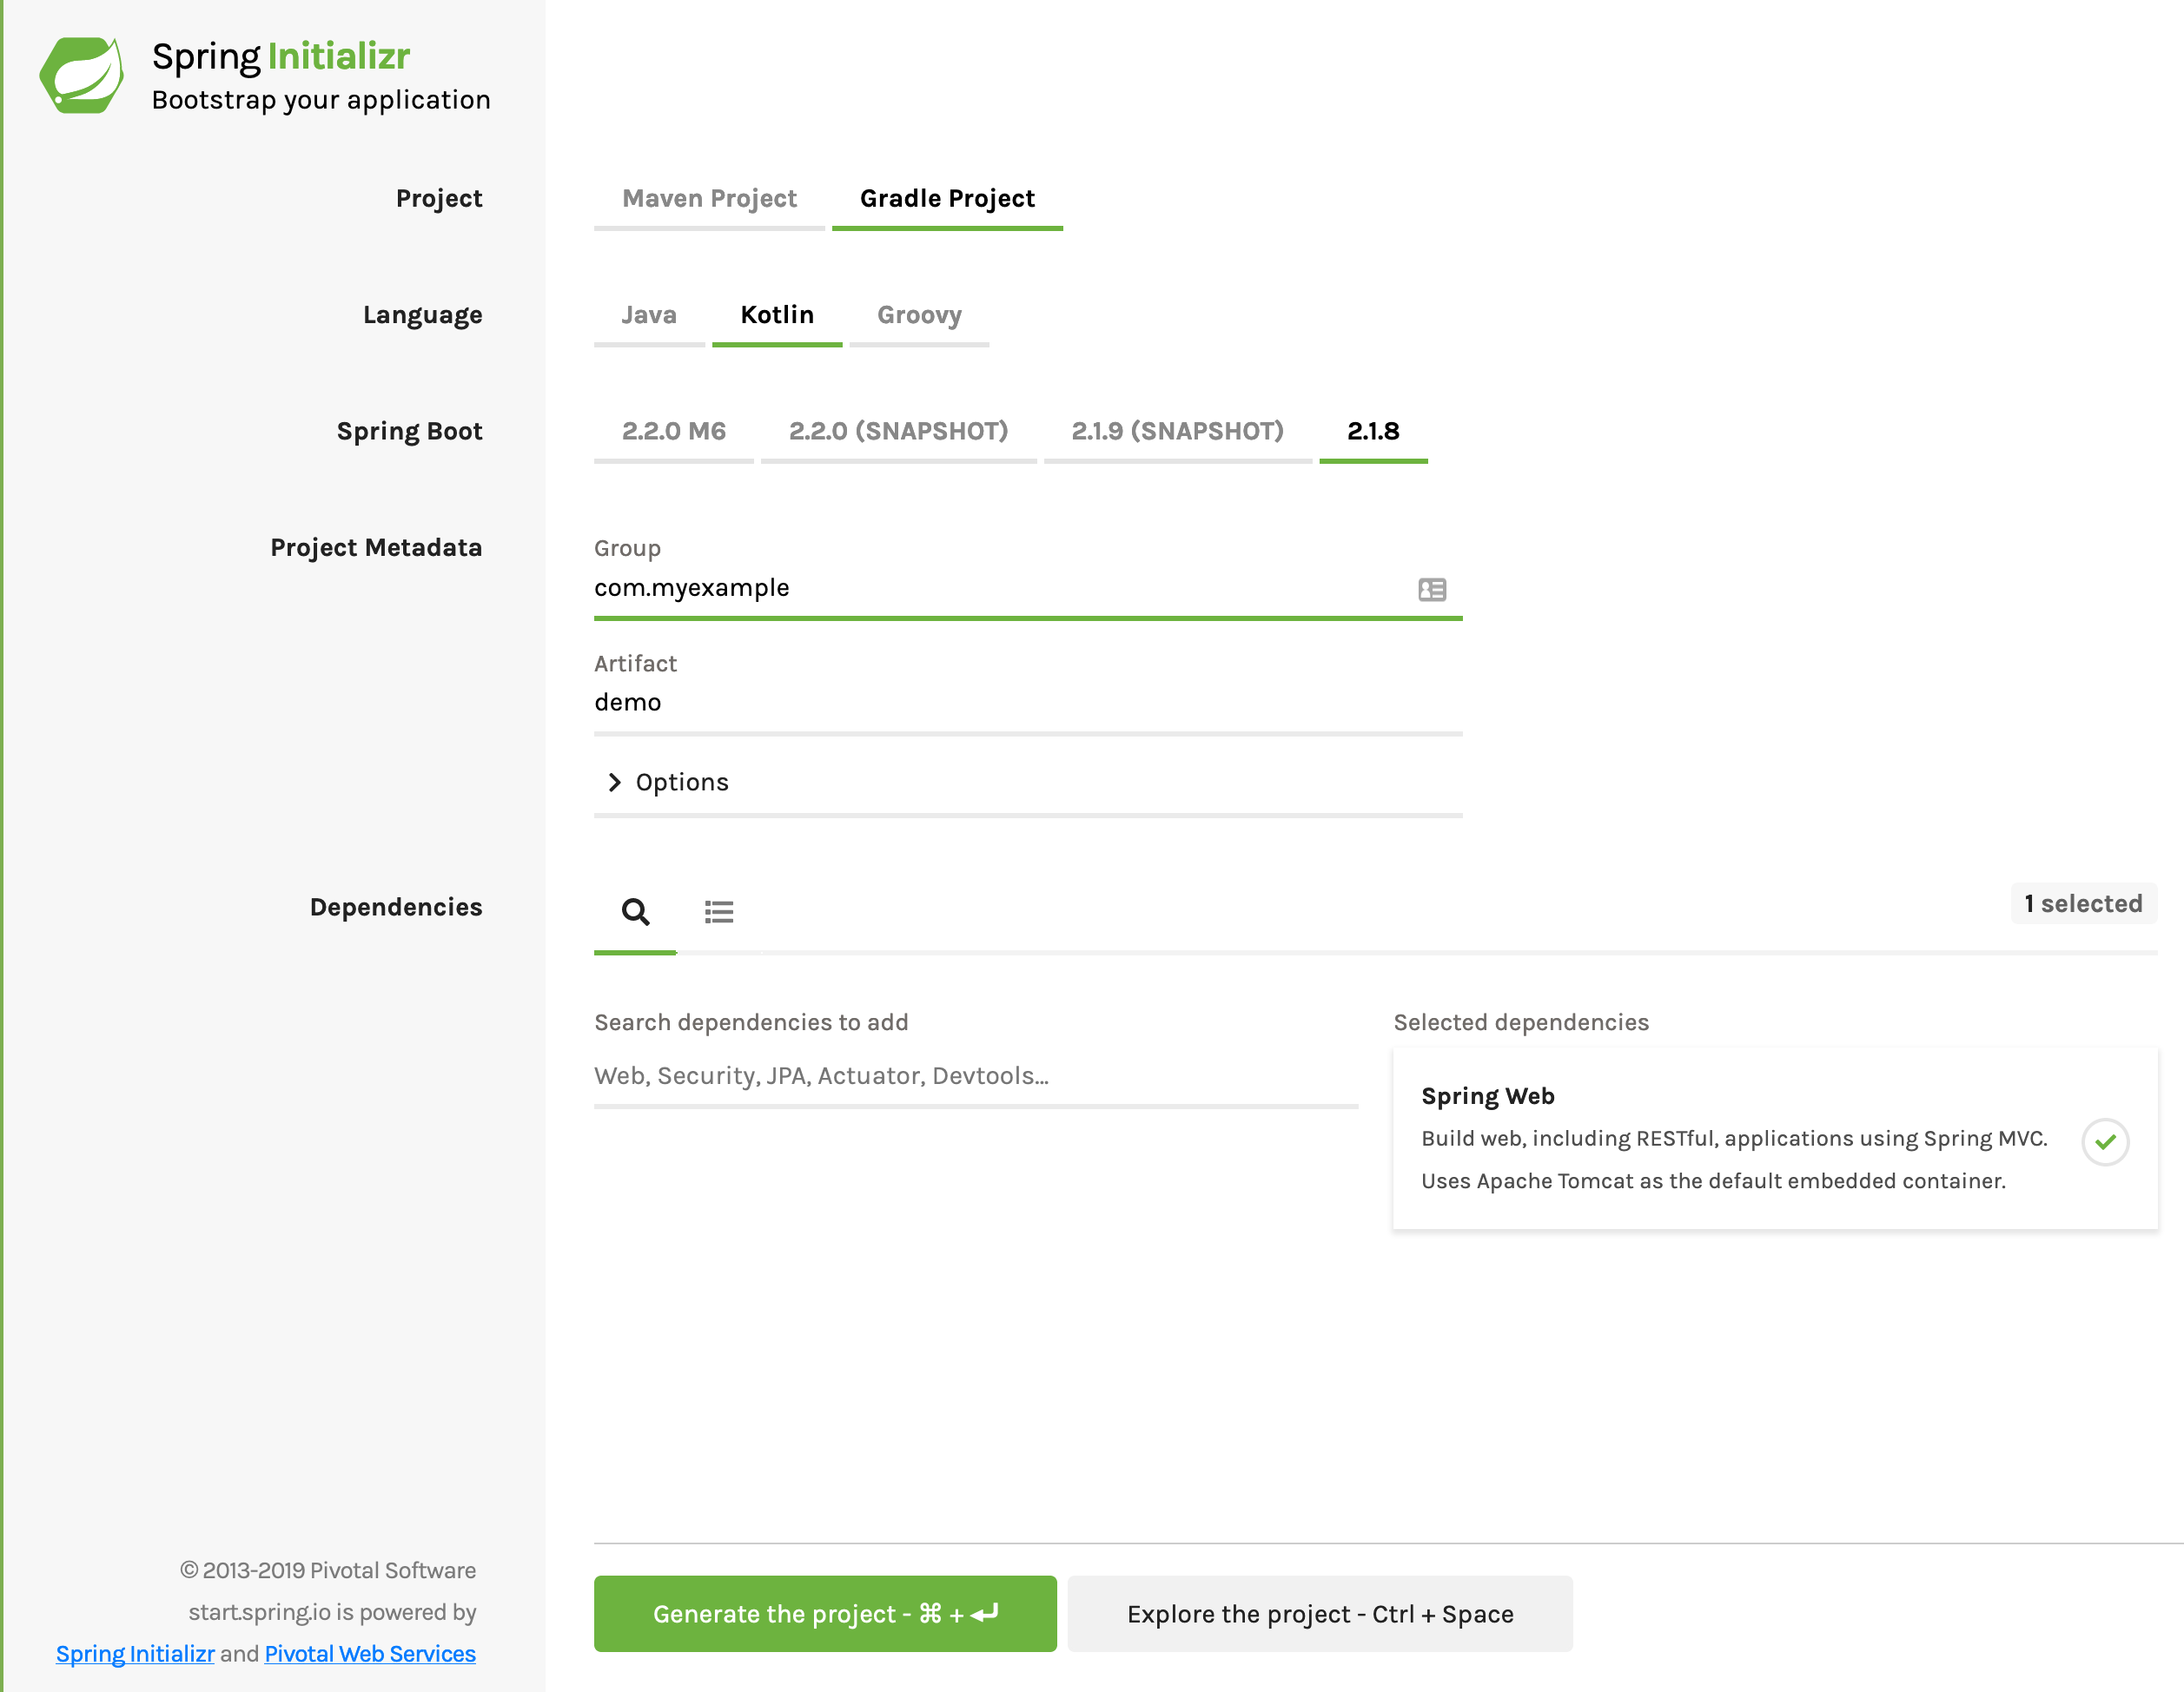This screenshot has width=2184, height=1692.
Task: Uncheck the Spring Web selected checkmark
Action: 2105,1141
